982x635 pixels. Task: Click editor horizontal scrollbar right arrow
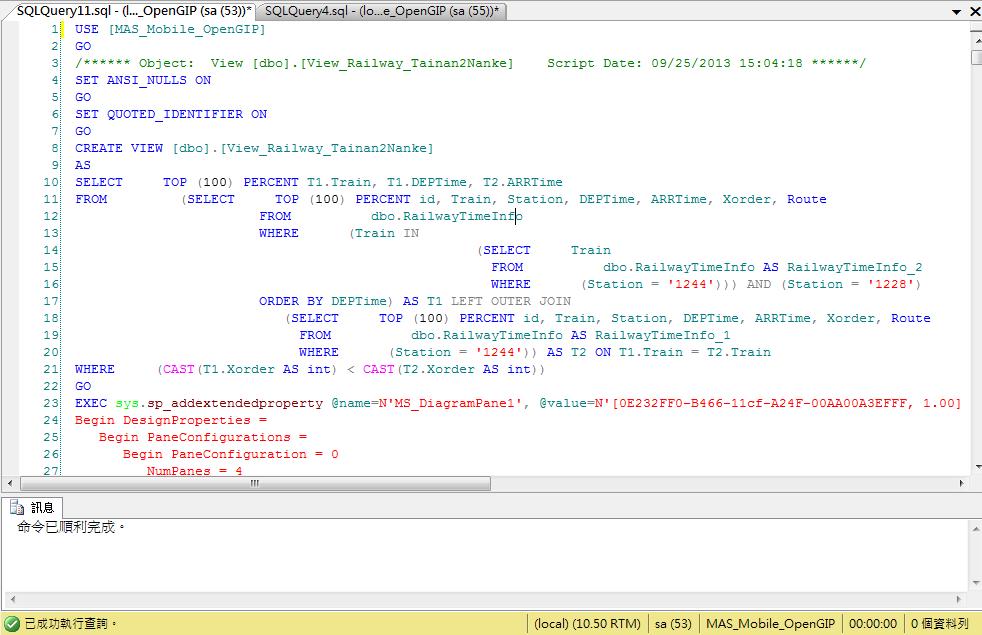click(960, 483)
